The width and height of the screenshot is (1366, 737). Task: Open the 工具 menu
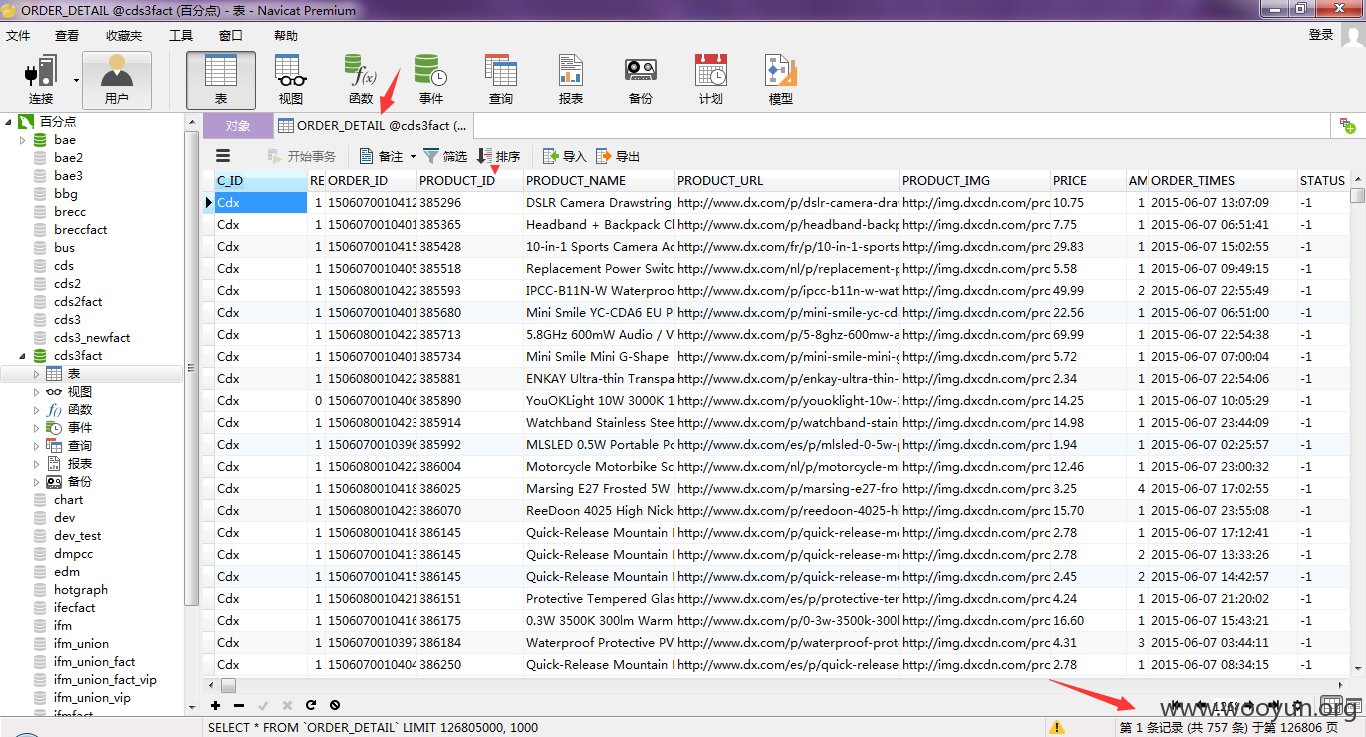coord(181,35)
